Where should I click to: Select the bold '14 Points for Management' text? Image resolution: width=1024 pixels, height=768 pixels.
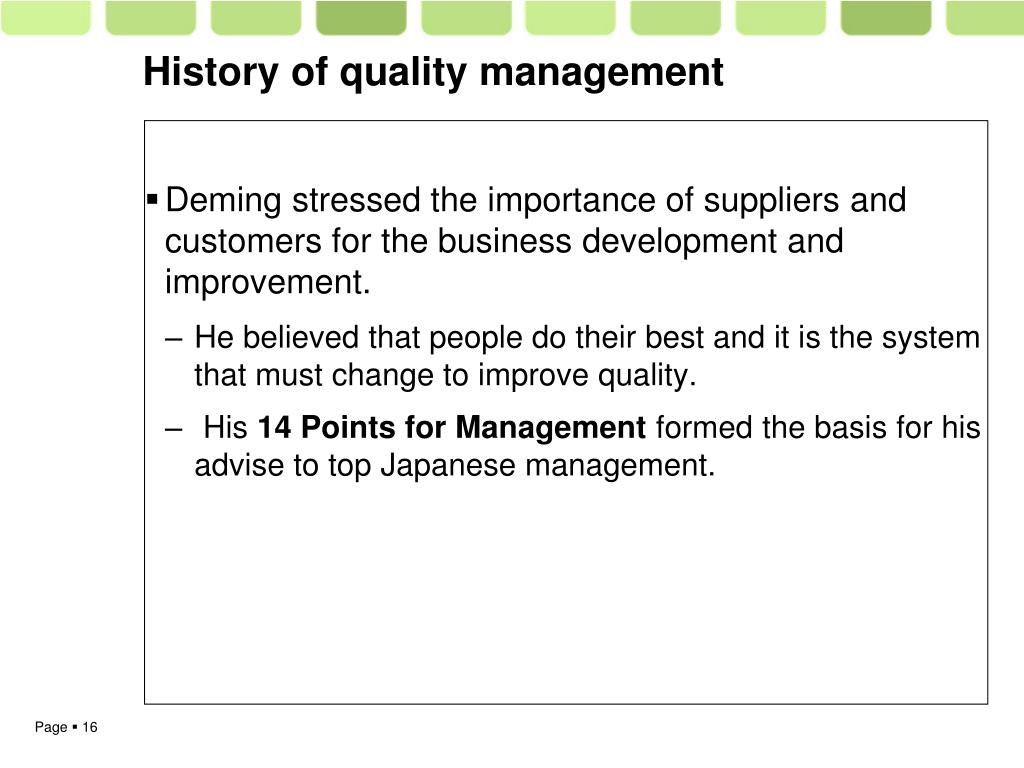click(x=452, y=428)
